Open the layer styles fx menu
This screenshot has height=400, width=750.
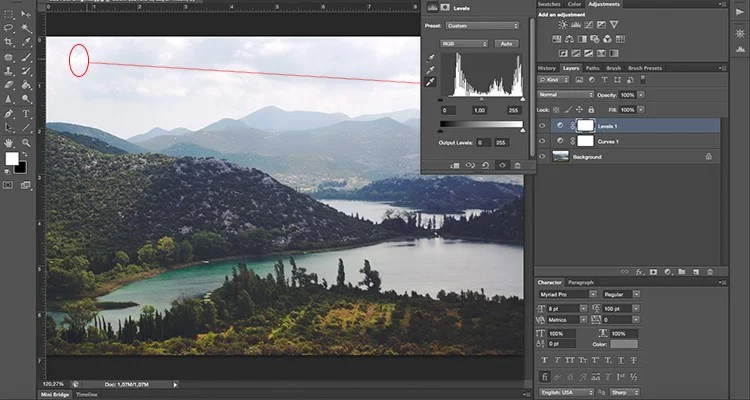[x=640, y=272]
